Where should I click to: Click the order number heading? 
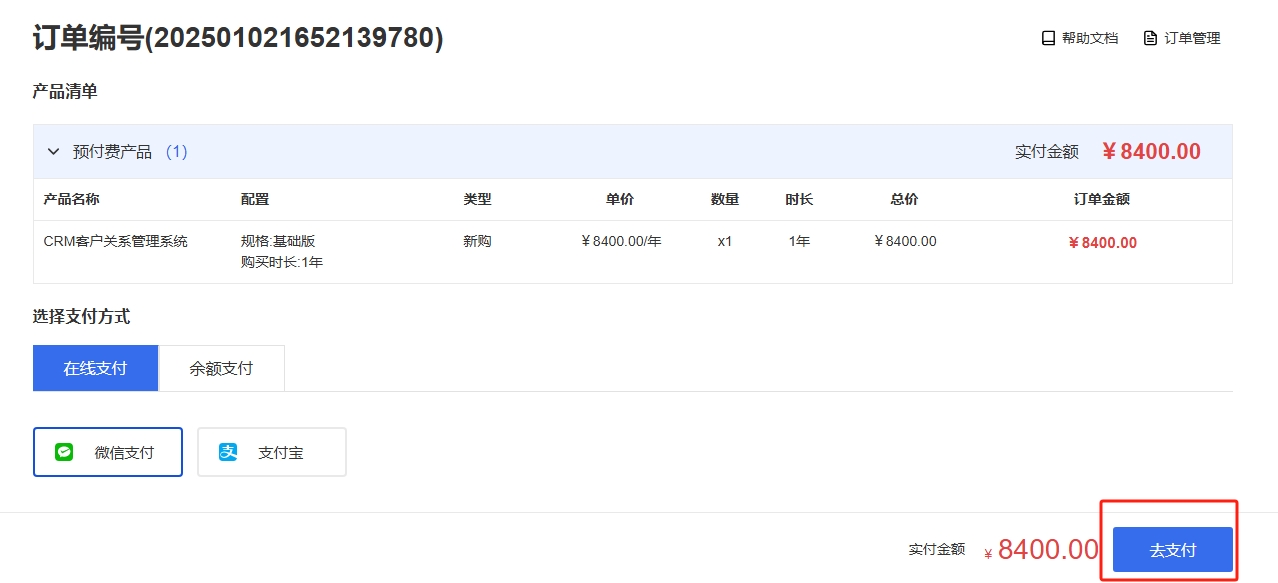pyautogui.click(x=238, y=38)
